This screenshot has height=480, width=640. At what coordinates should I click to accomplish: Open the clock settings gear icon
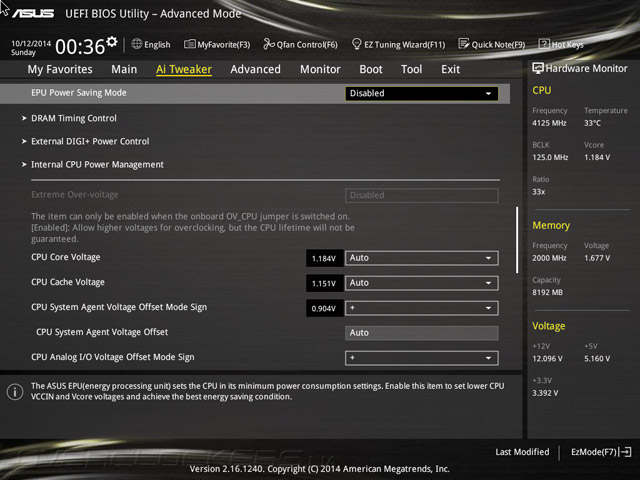tap(112, 42)
